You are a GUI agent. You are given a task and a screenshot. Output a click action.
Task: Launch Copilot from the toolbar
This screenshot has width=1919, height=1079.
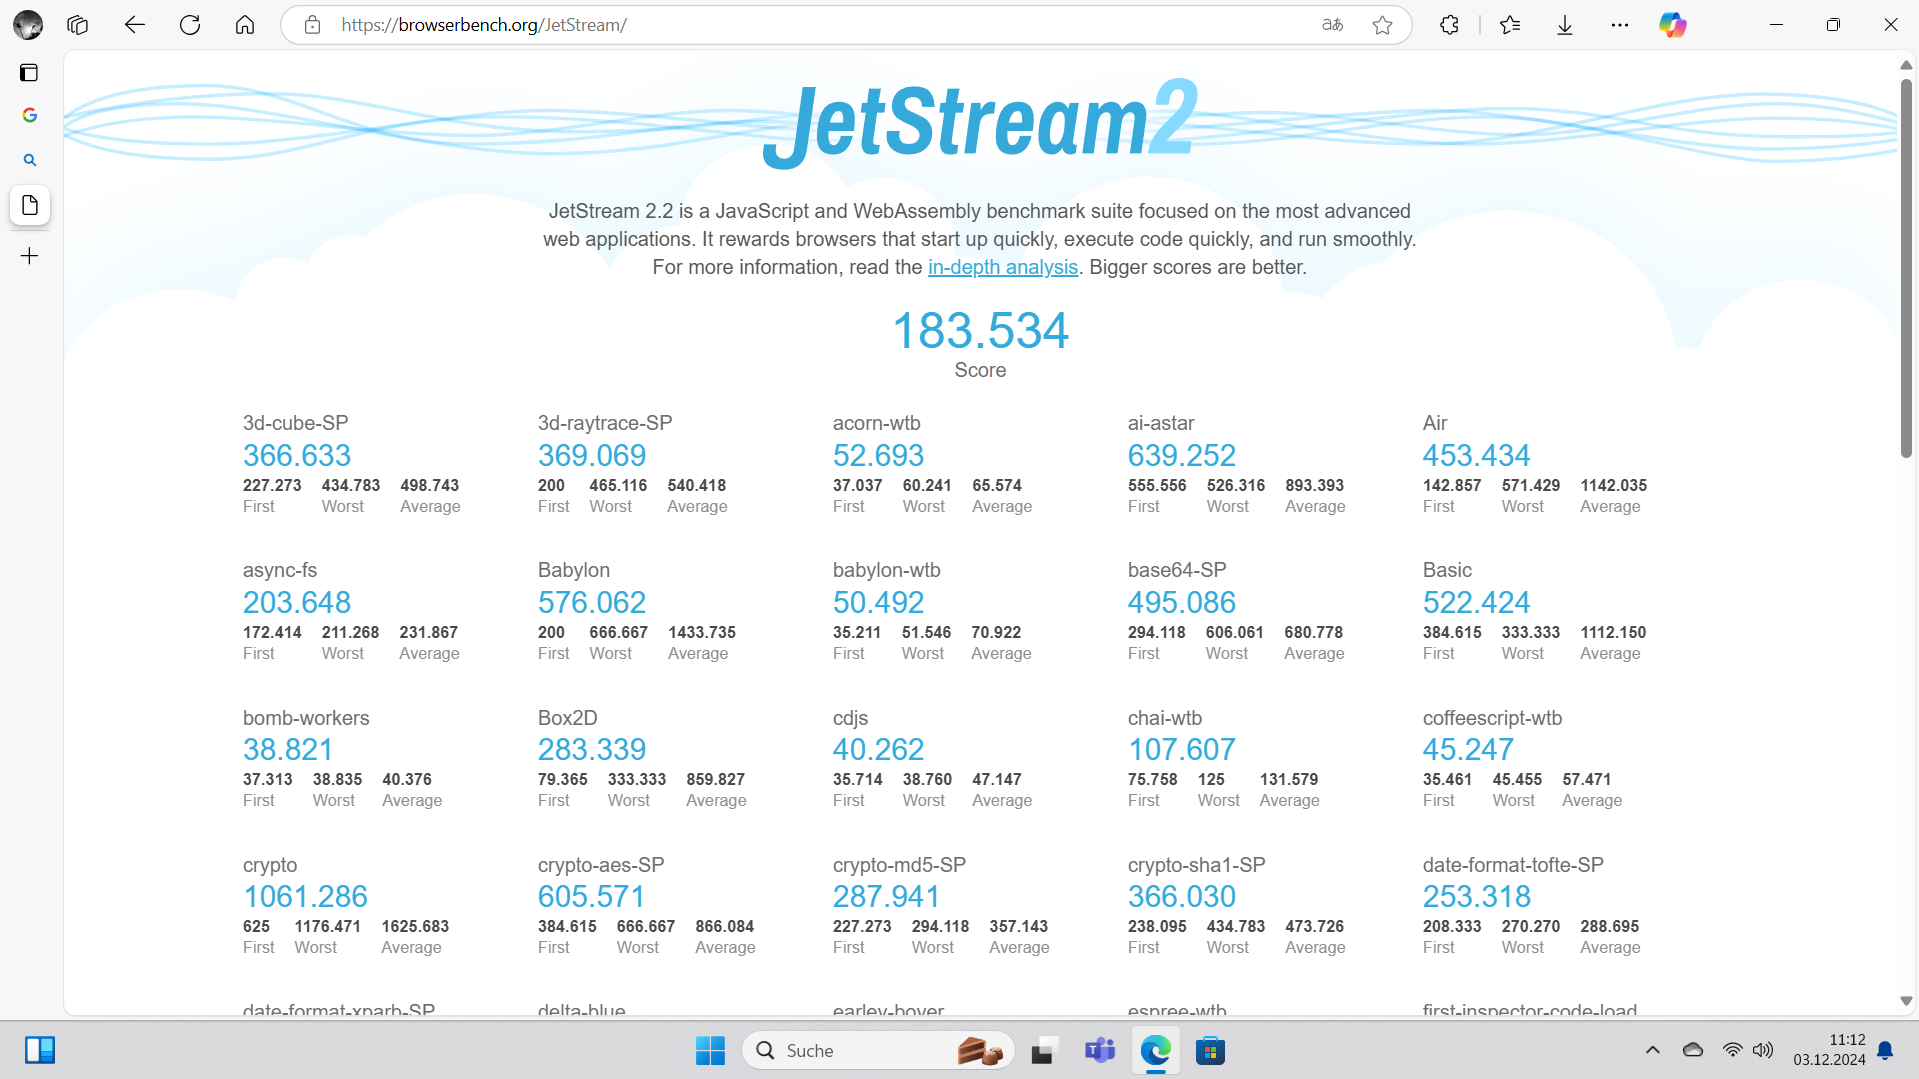click(1673, 25)
